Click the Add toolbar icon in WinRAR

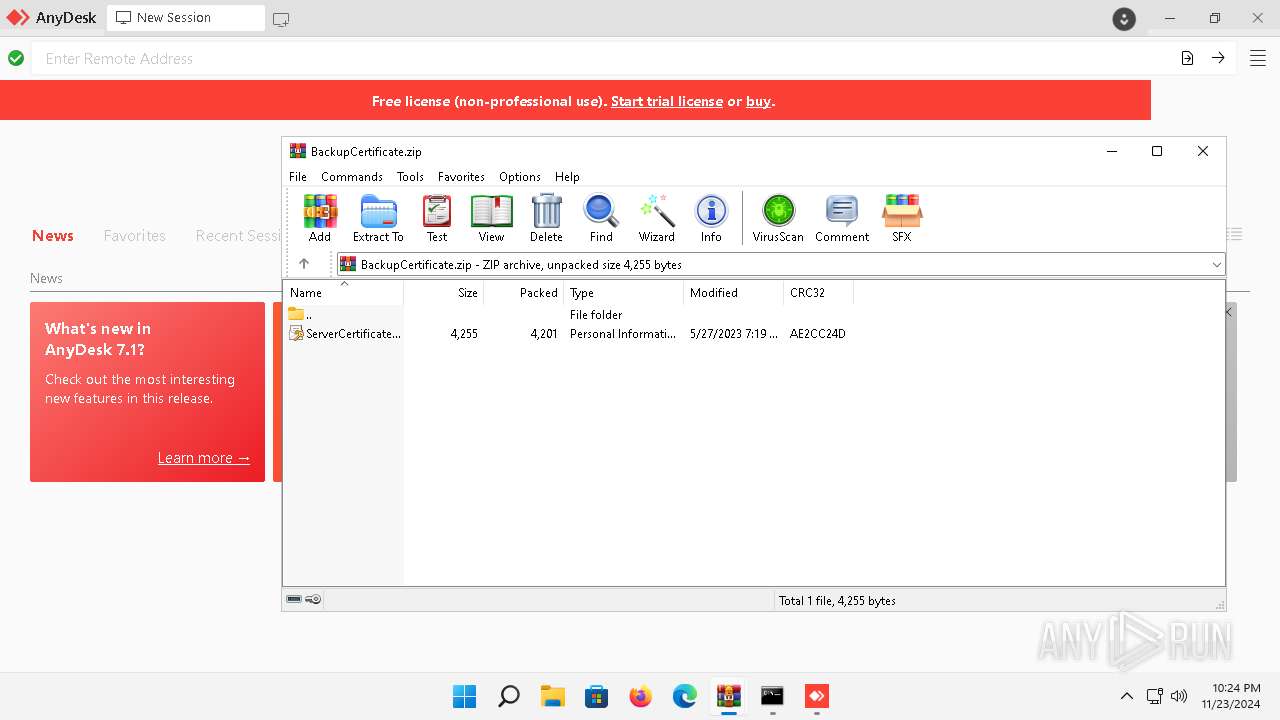point(320,218)
